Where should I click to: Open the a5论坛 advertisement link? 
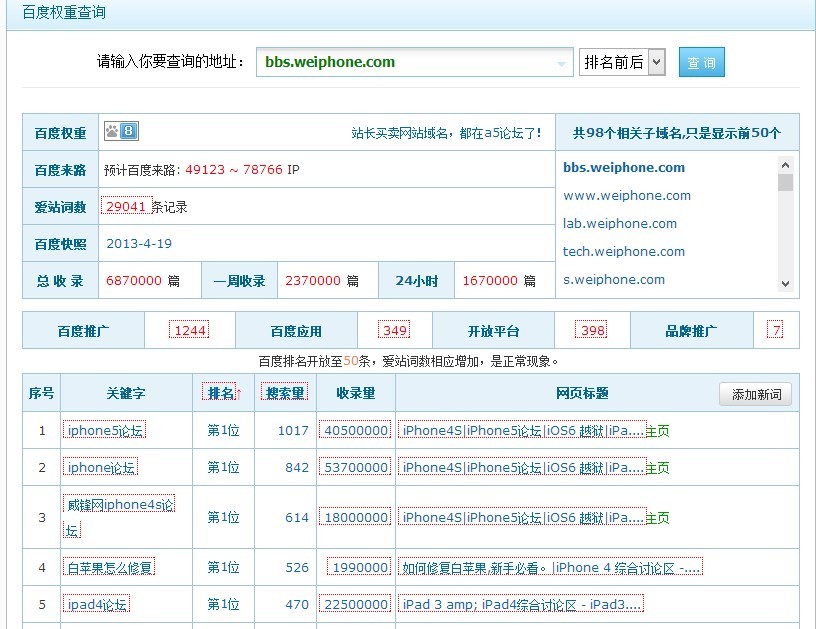click(x=446, y=133)
